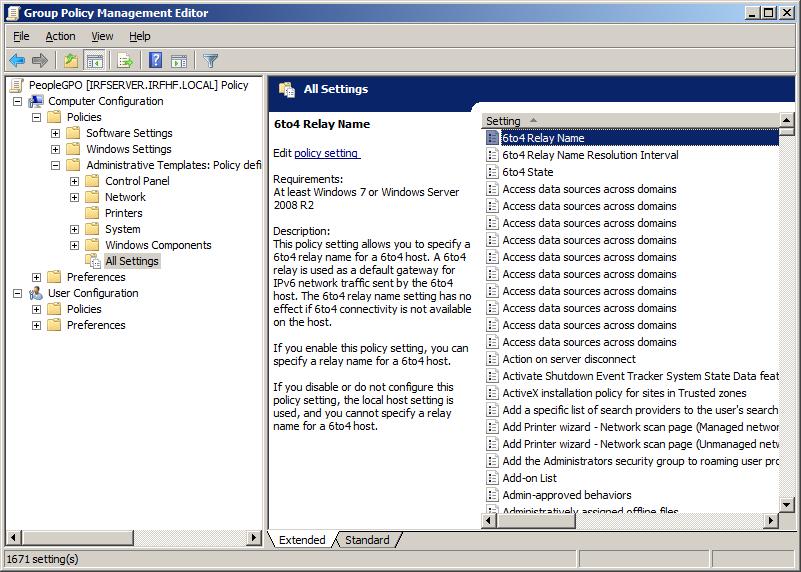This screenshot has height=572, width=801.
Task: Collapse the Administrative Templates node
Action: [x=55, y=165]
